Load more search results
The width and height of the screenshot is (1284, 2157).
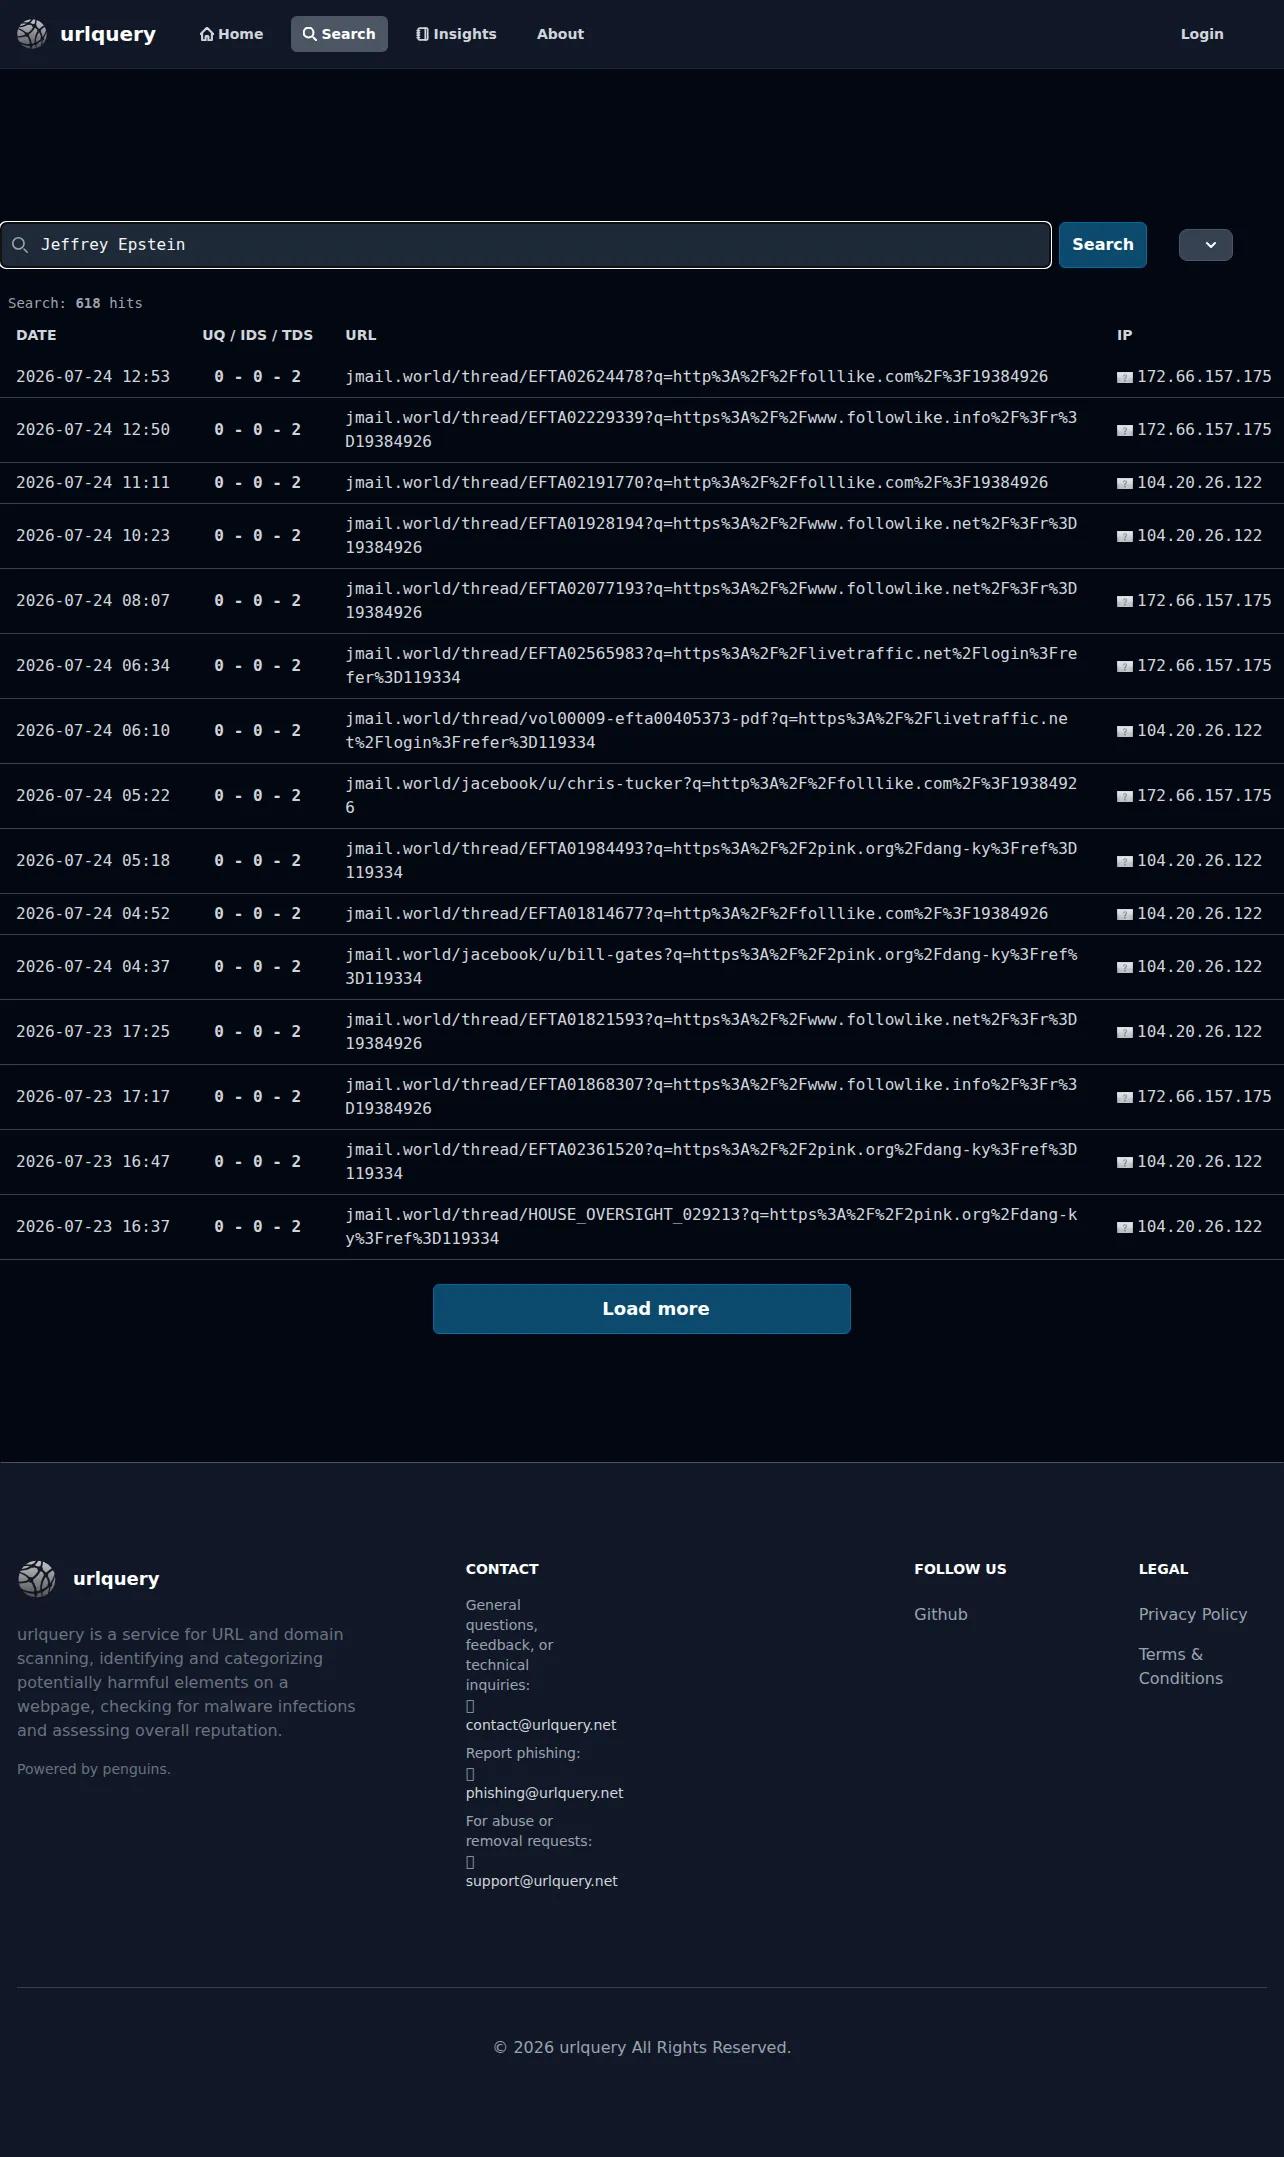tap(642, 1309)
